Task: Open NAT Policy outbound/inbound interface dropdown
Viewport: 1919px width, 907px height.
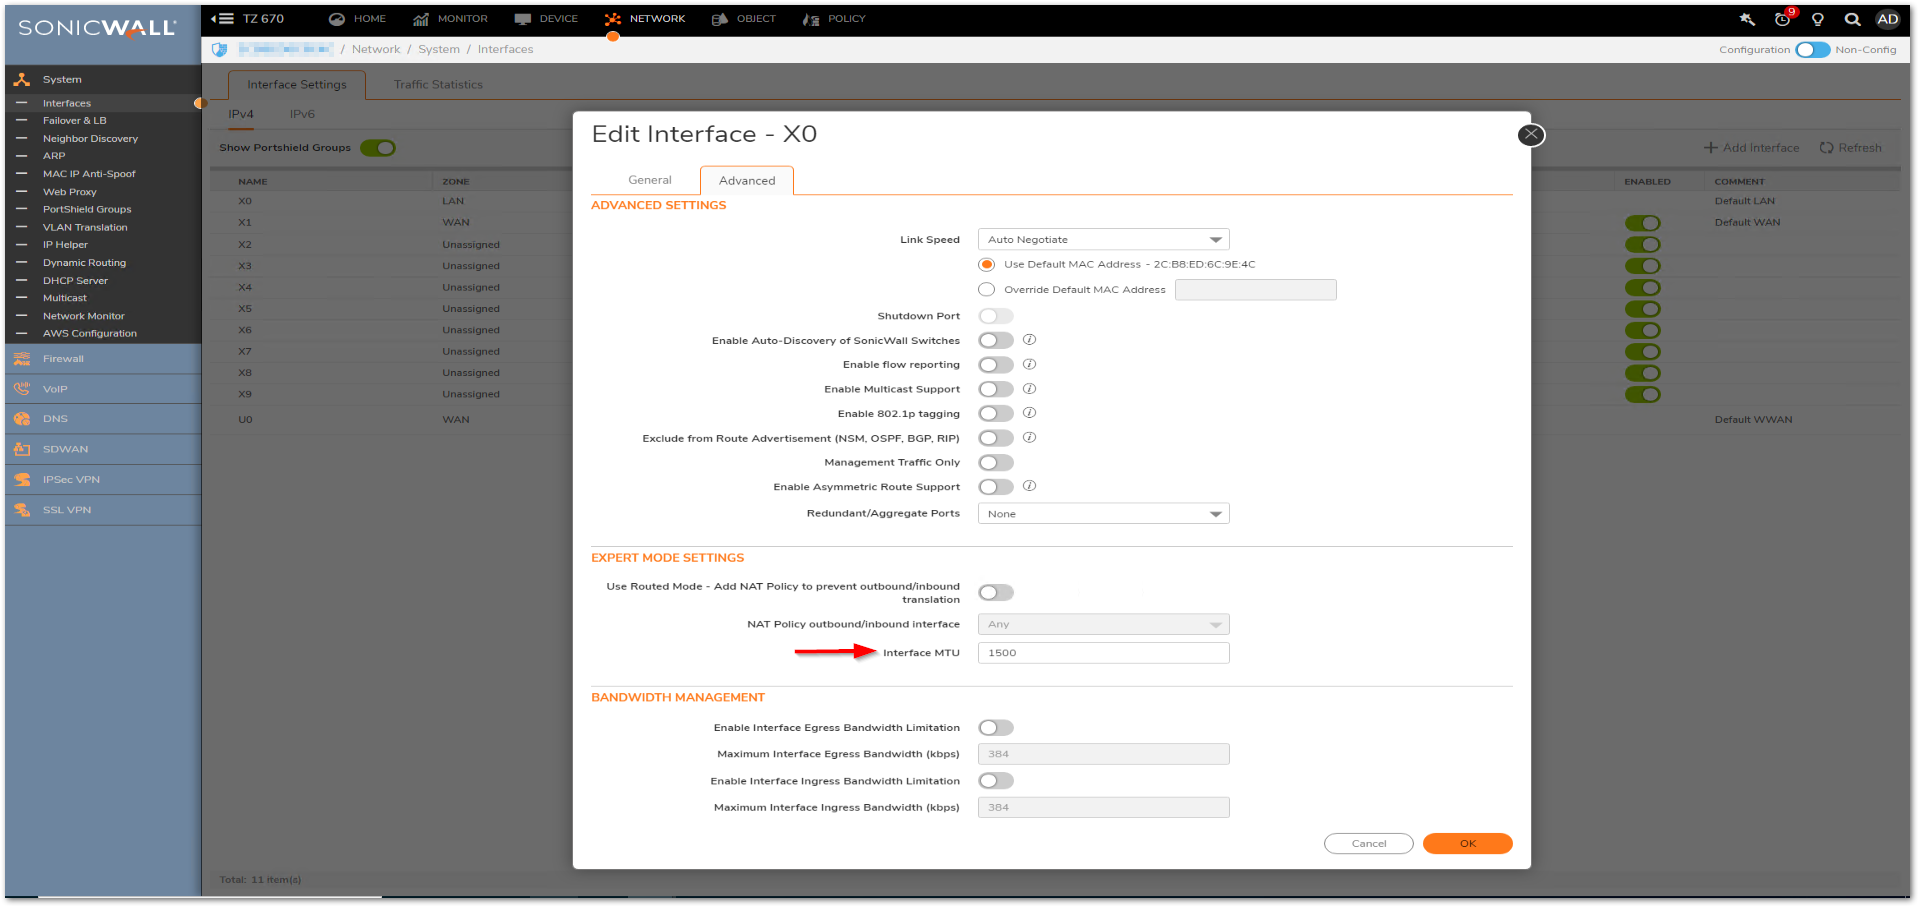Action: [1103, 624]
